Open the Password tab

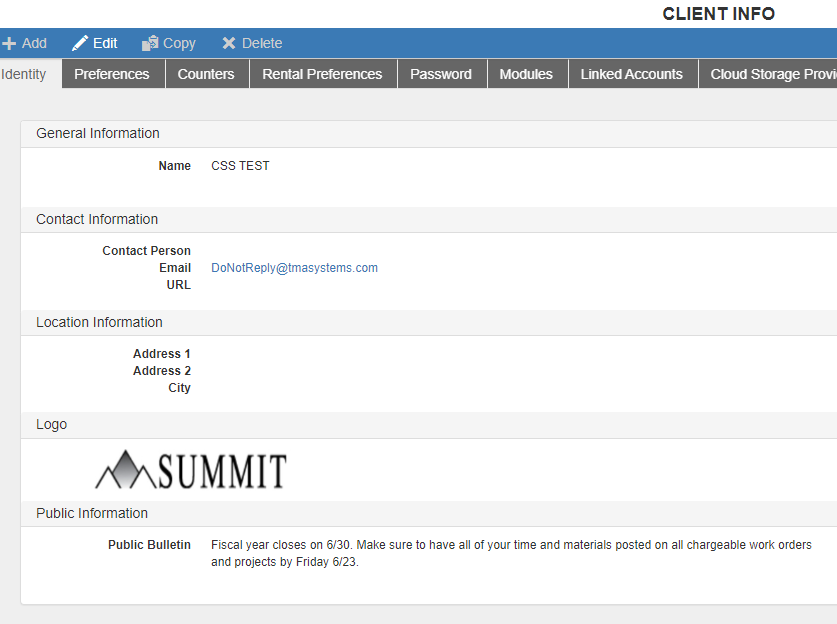coord(441,73)
